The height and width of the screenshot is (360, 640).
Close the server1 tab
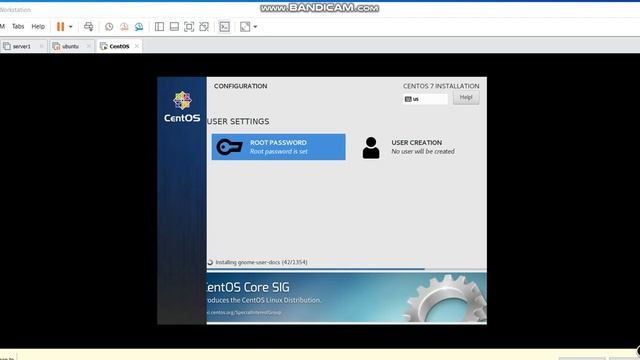click(41, 46)
